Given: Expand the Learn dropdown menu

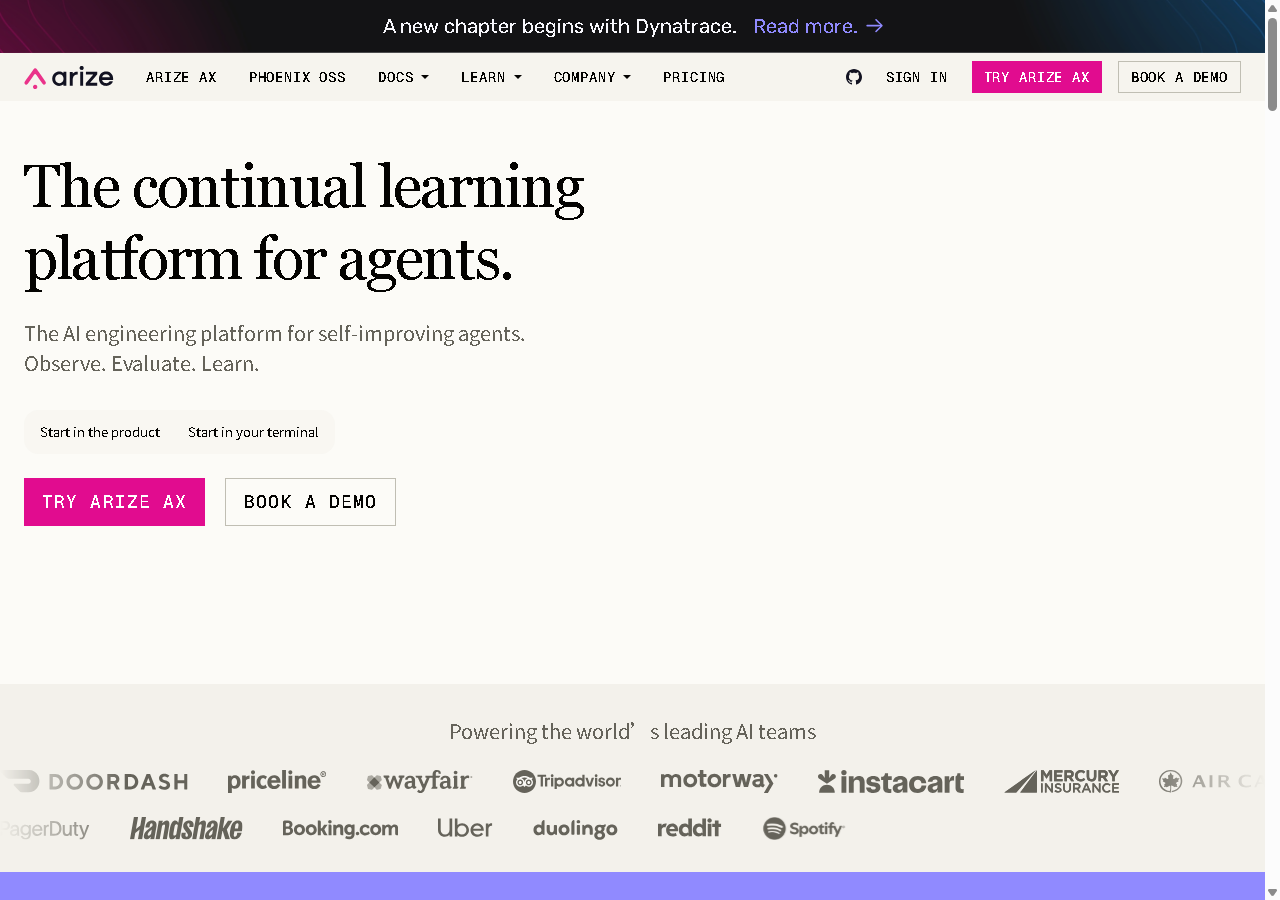Looking at the screenshot, I should 491,77.
